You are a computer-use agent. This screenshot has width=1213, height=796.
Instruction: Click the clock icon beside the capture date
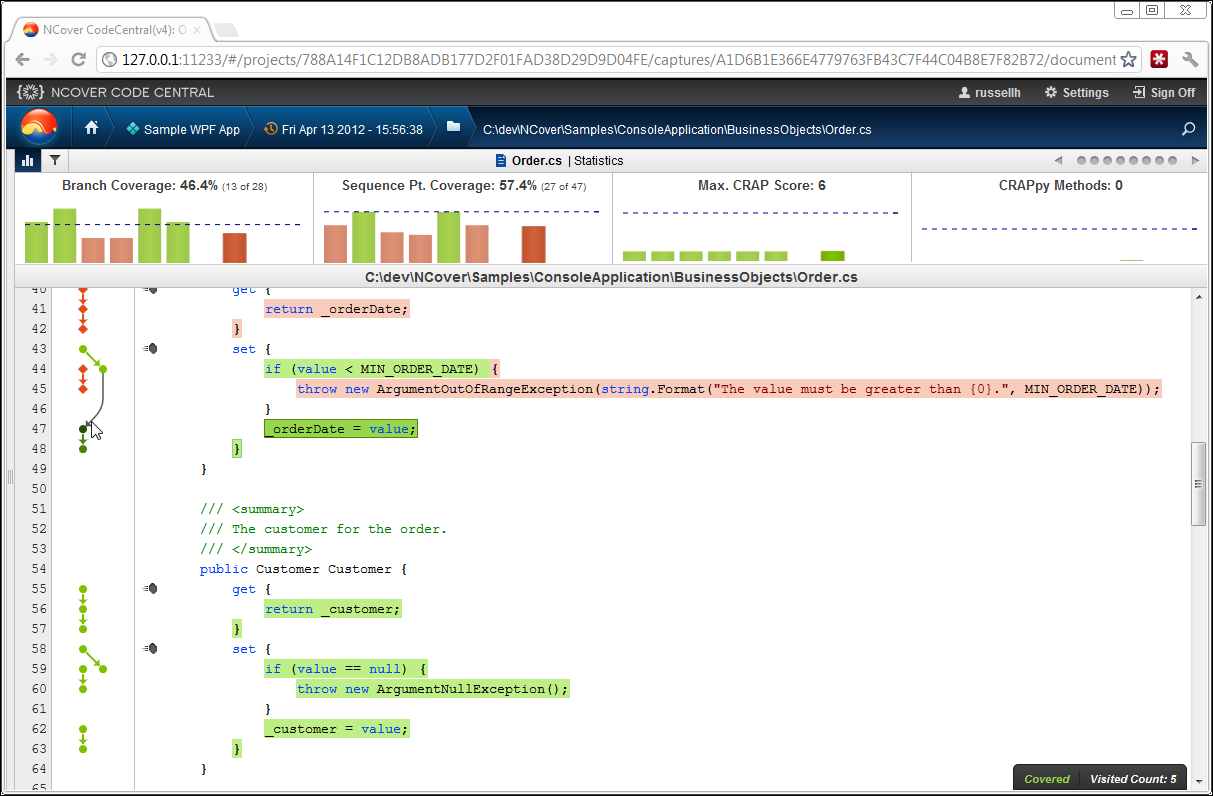(271, 129)
